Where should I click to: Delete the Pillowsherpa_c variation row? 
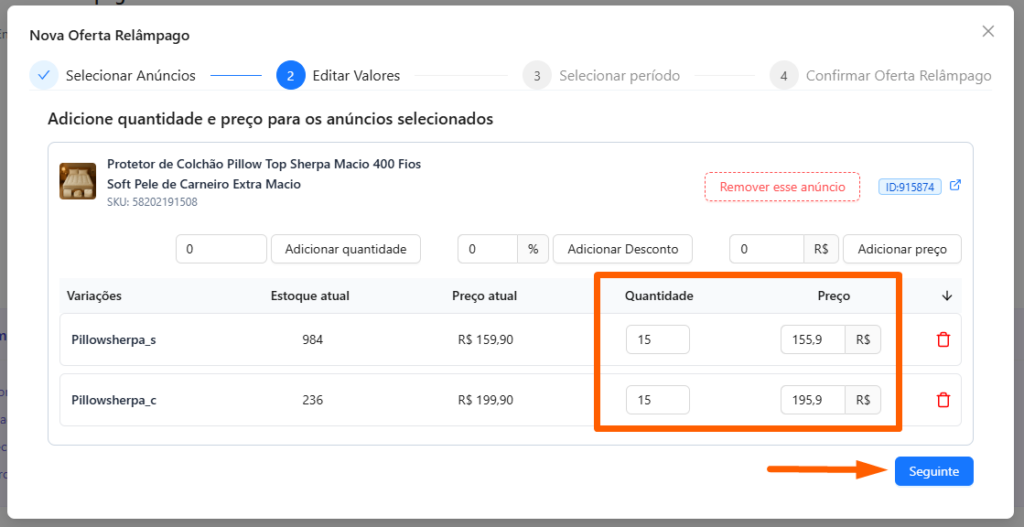(x=942, y=400)
